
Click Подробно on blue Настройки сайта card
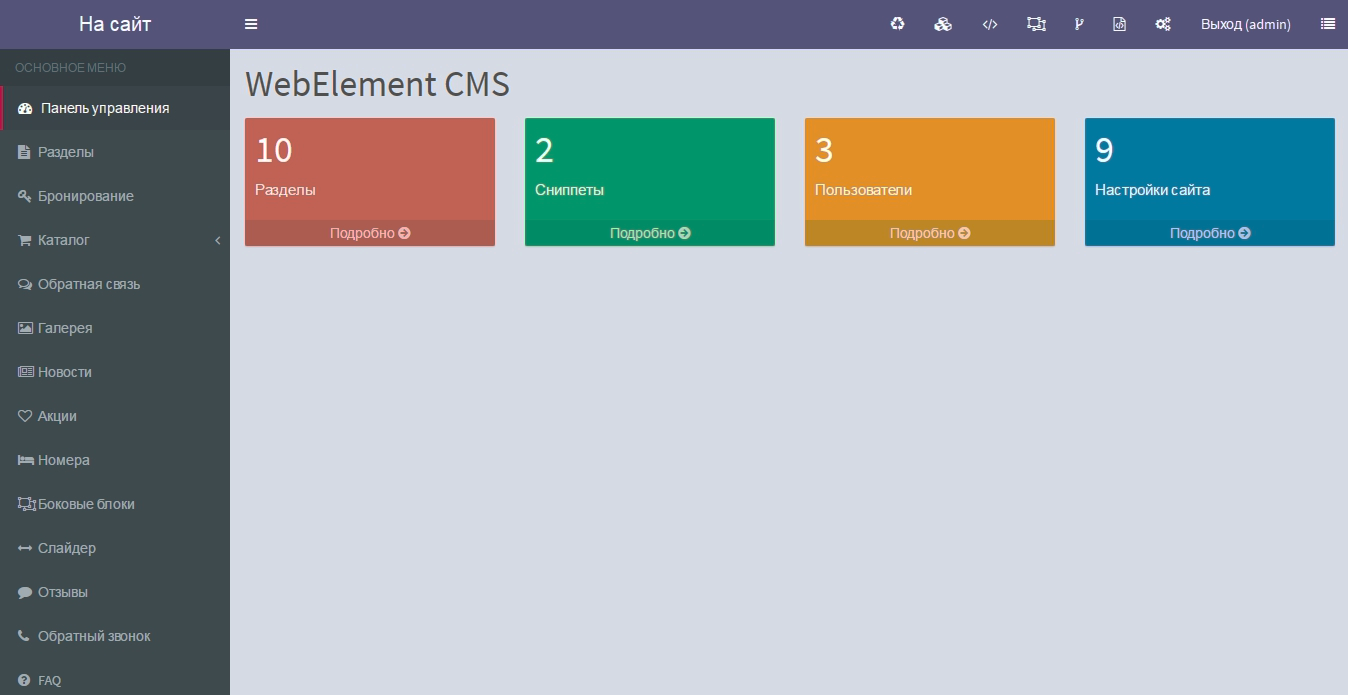click(1210, 233)
